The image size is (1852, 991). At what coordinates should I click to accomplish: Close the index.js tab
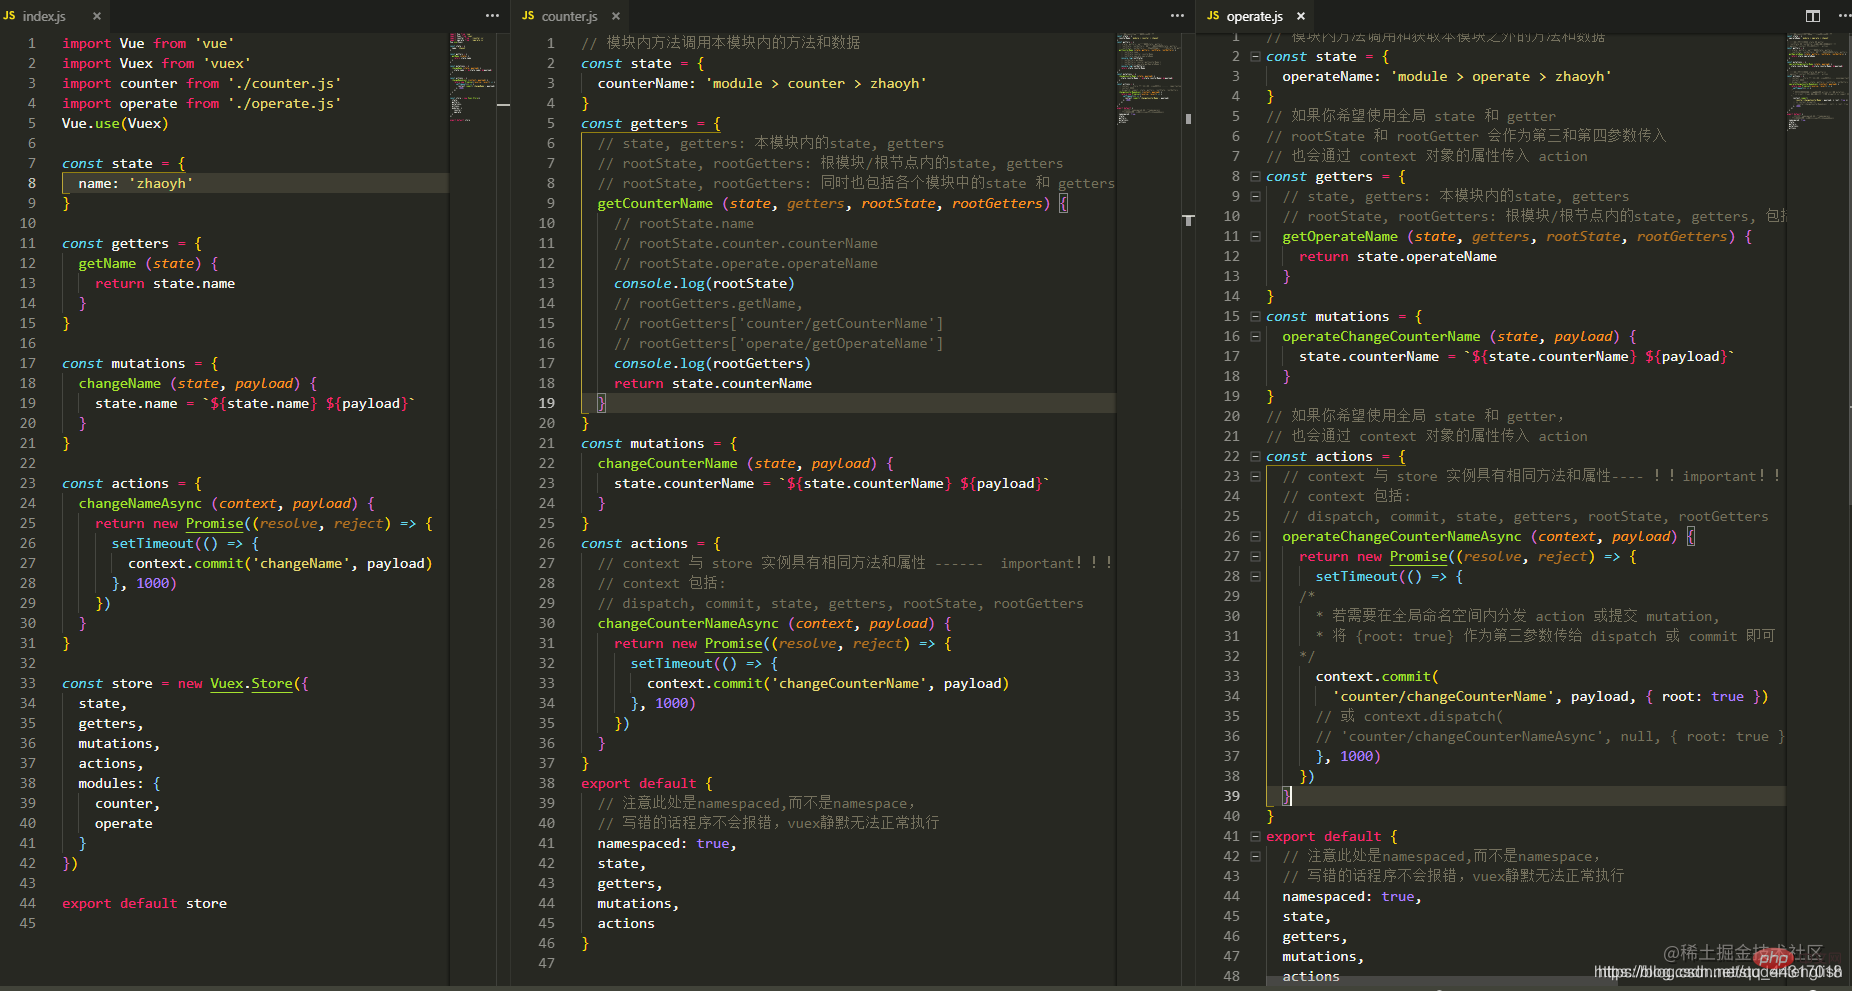click(x=97, y=16)
